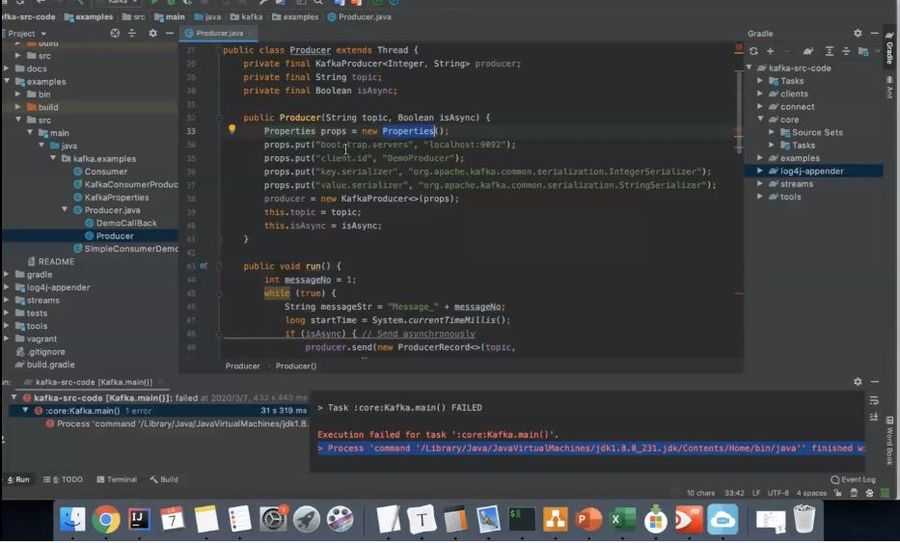
Task: Refresh Gradle projects with reload icon
Action: [754, 51]
